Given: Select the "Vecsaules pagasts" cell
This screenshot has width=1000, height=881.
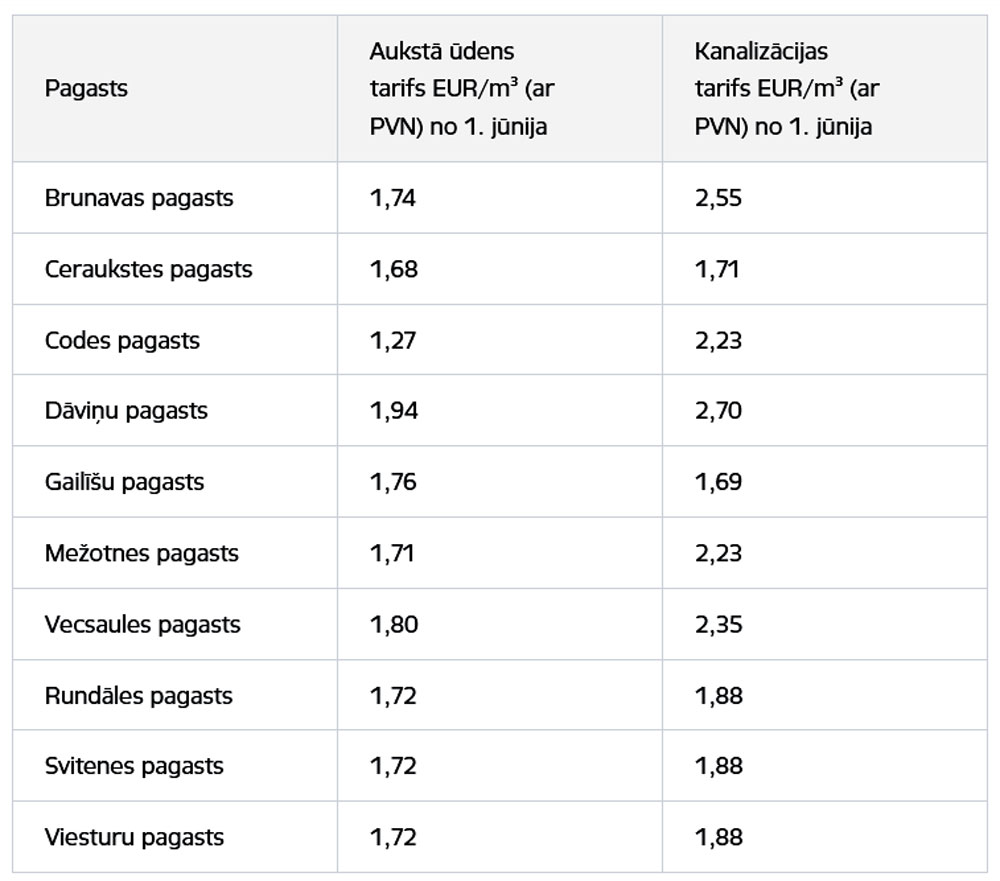Looking at the screenshot, I should click(x=142, y=624).
